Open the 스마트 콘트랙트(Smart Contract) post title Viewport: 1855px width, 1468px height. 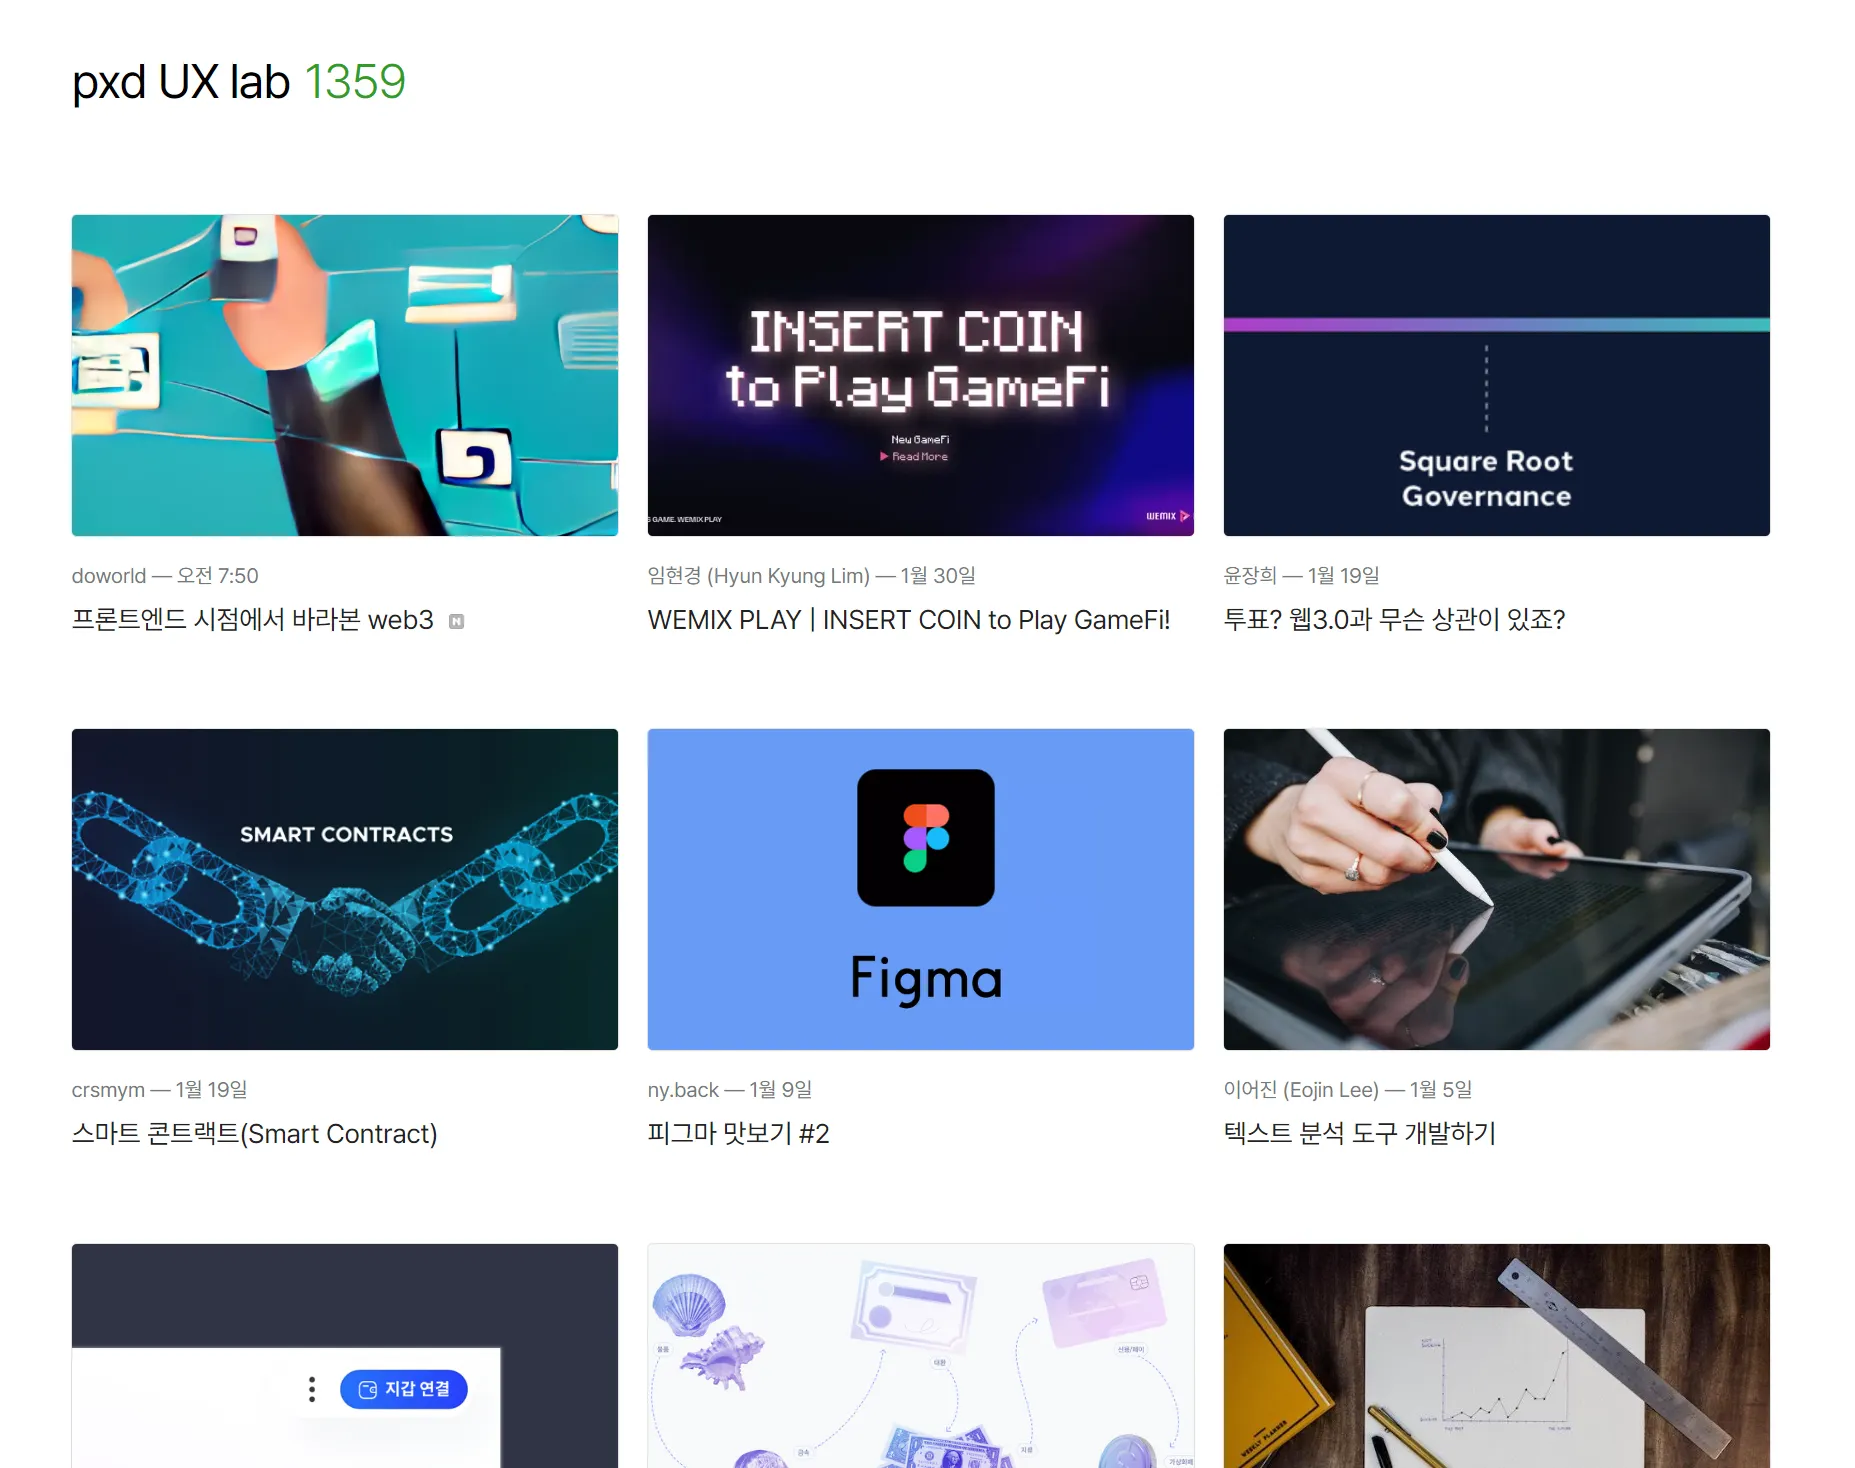(255, 1134)
